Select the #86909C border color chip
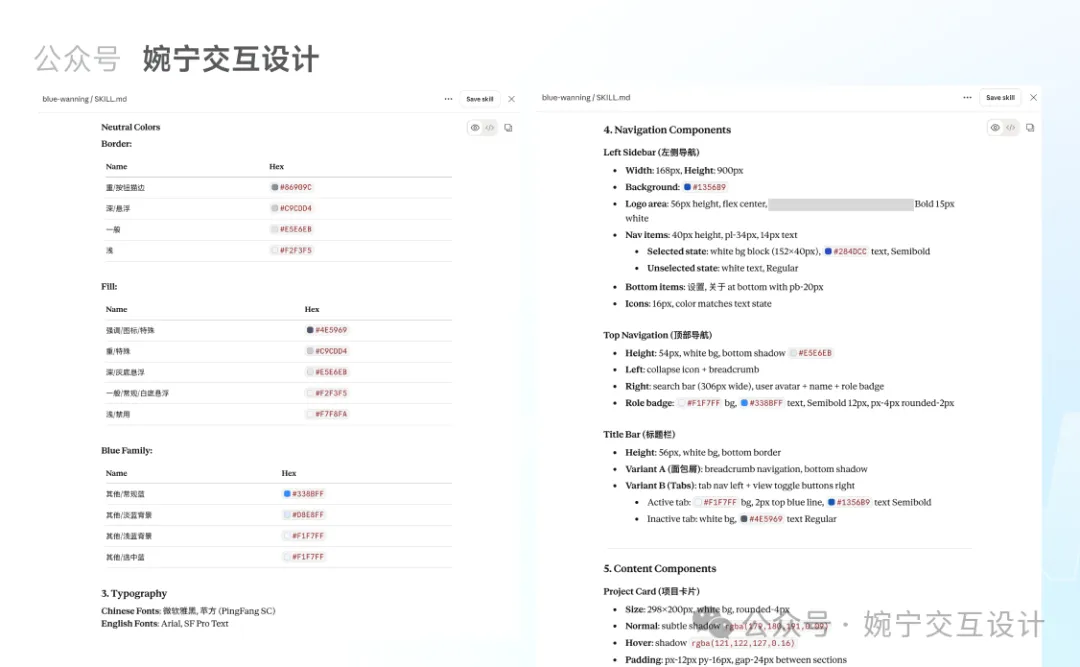This screenshot has width=1080, height=667. [292, 187]
